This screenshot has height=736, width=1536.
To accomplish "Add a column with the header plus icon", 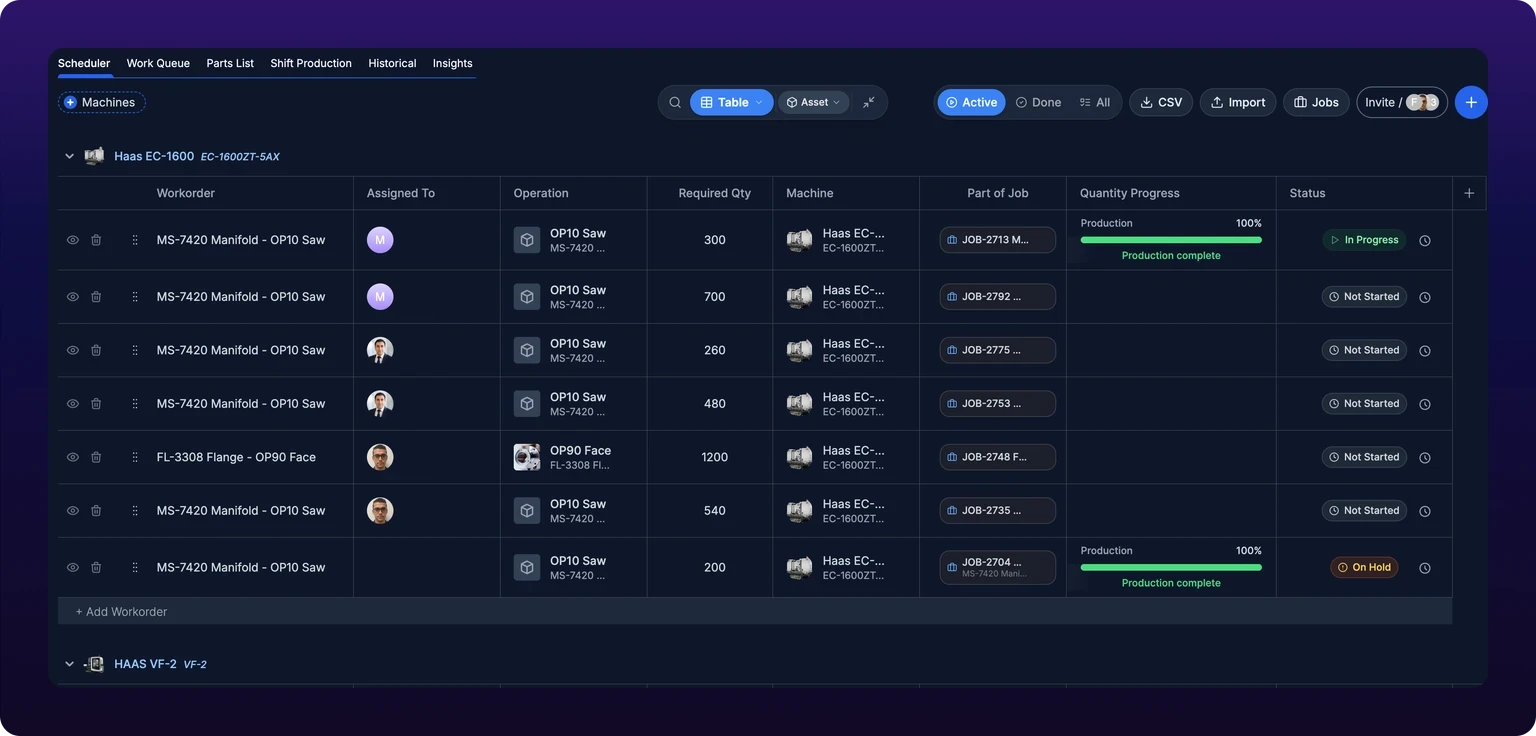I will [1469, 193].
